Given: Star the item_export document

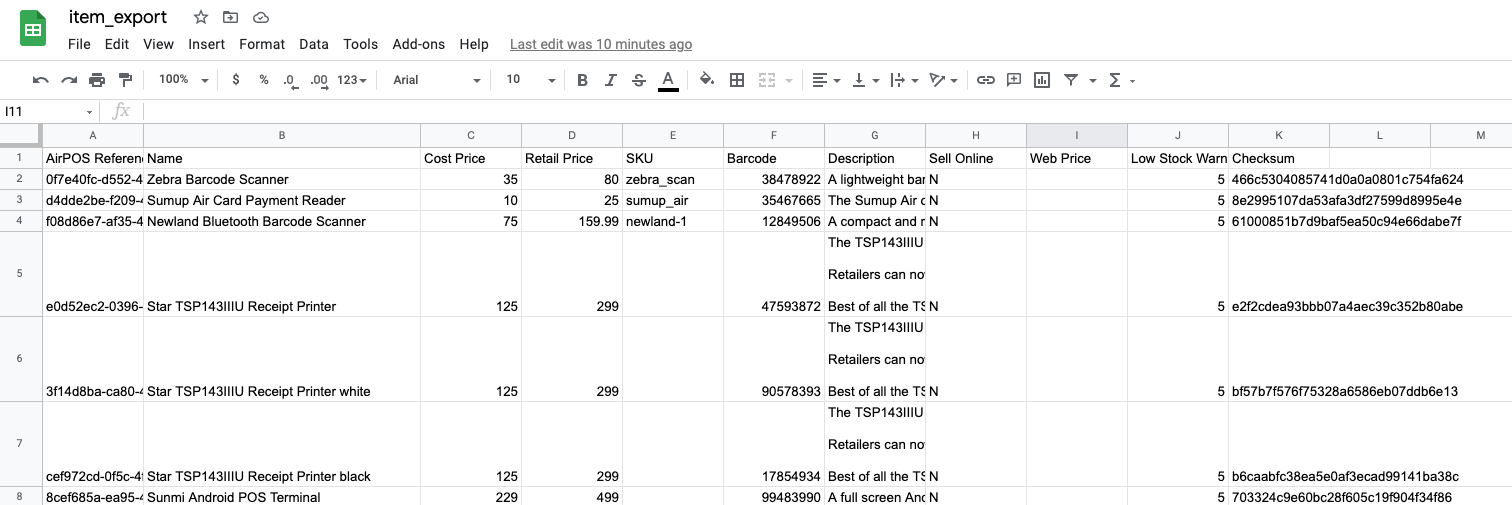Looking at the screenshot, I should tap(201, 17).
